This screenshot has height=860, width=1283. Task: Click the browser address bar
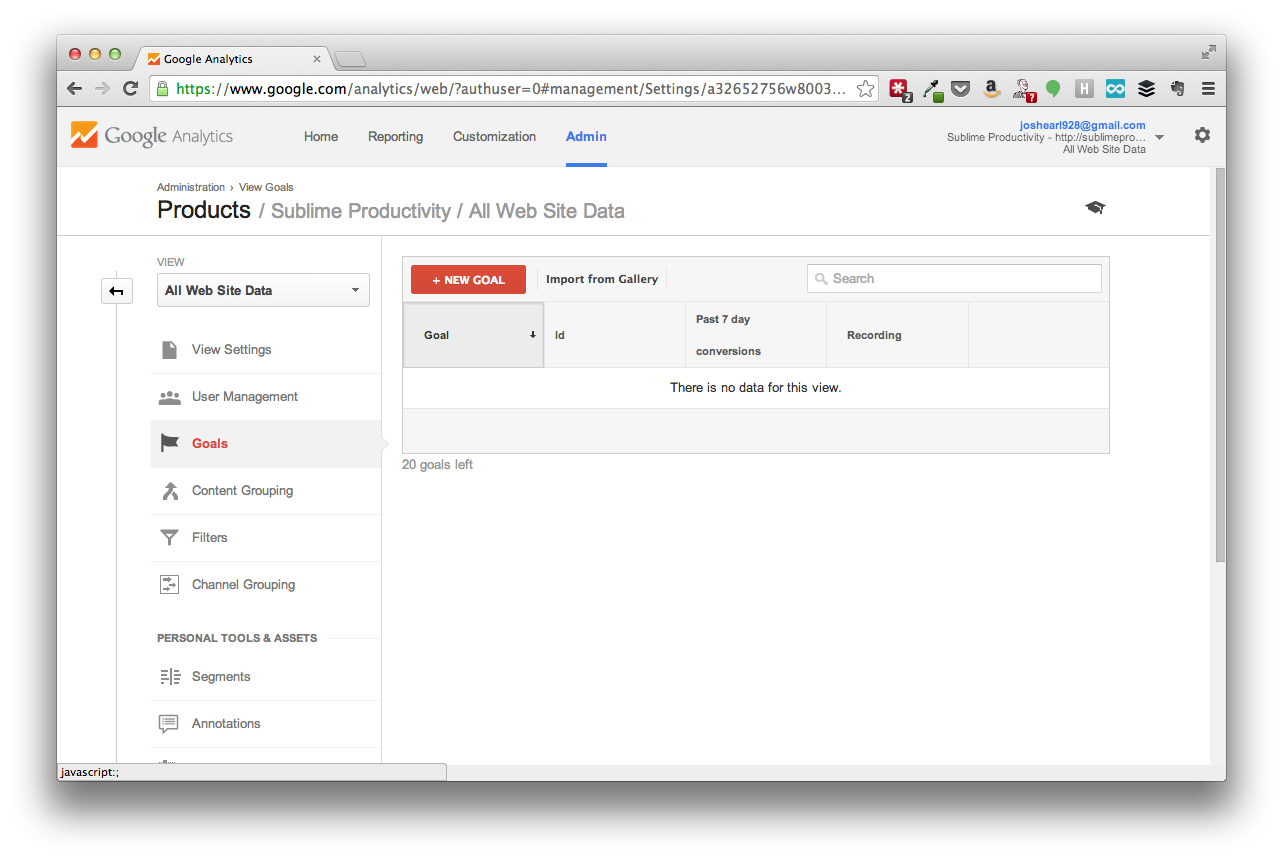[x=514, y=89]
